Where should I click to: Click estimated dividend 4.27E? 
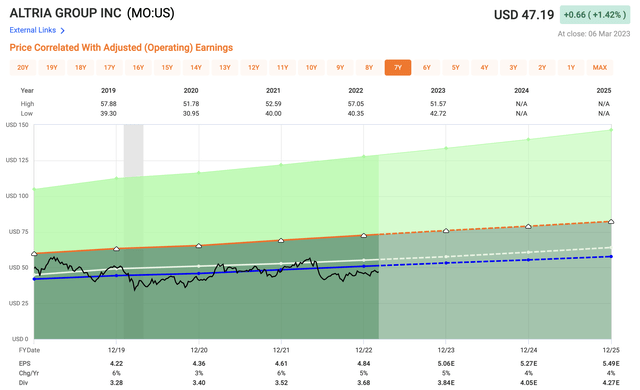[x=611, y=383]
